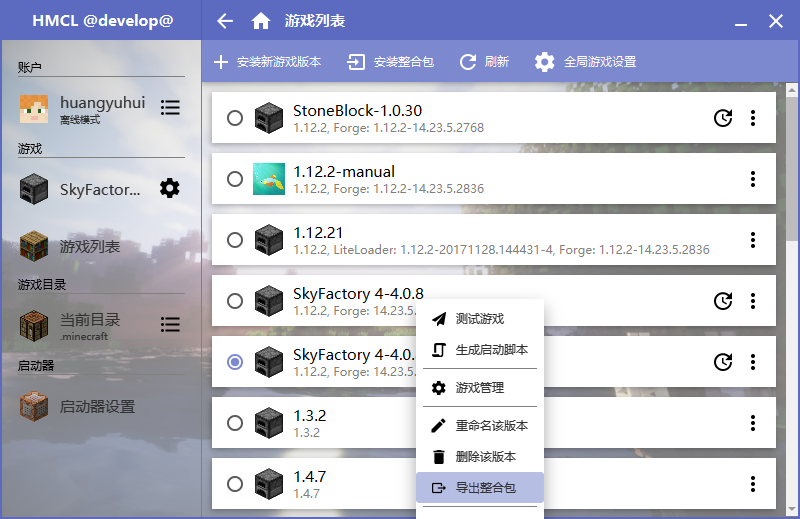Click 安装新游戏版本 button
This screenshot has width=800, height=519.
[268, 62]
